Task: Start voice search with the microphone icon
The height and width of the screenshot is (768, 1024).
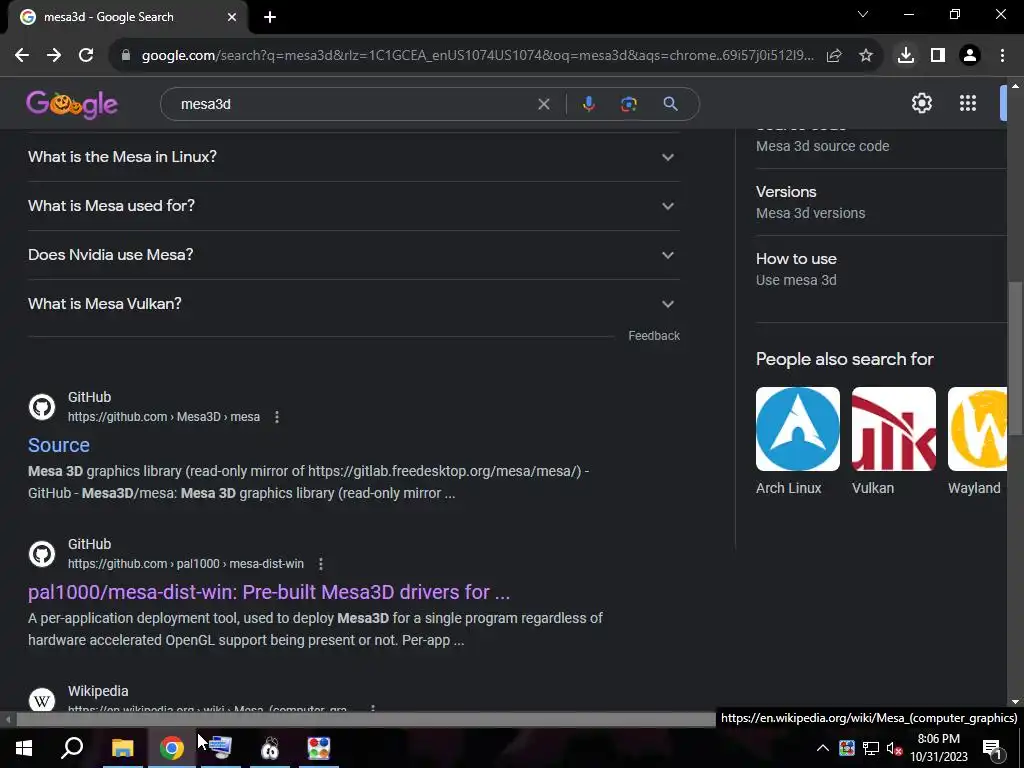Action: tap(588, 104)
